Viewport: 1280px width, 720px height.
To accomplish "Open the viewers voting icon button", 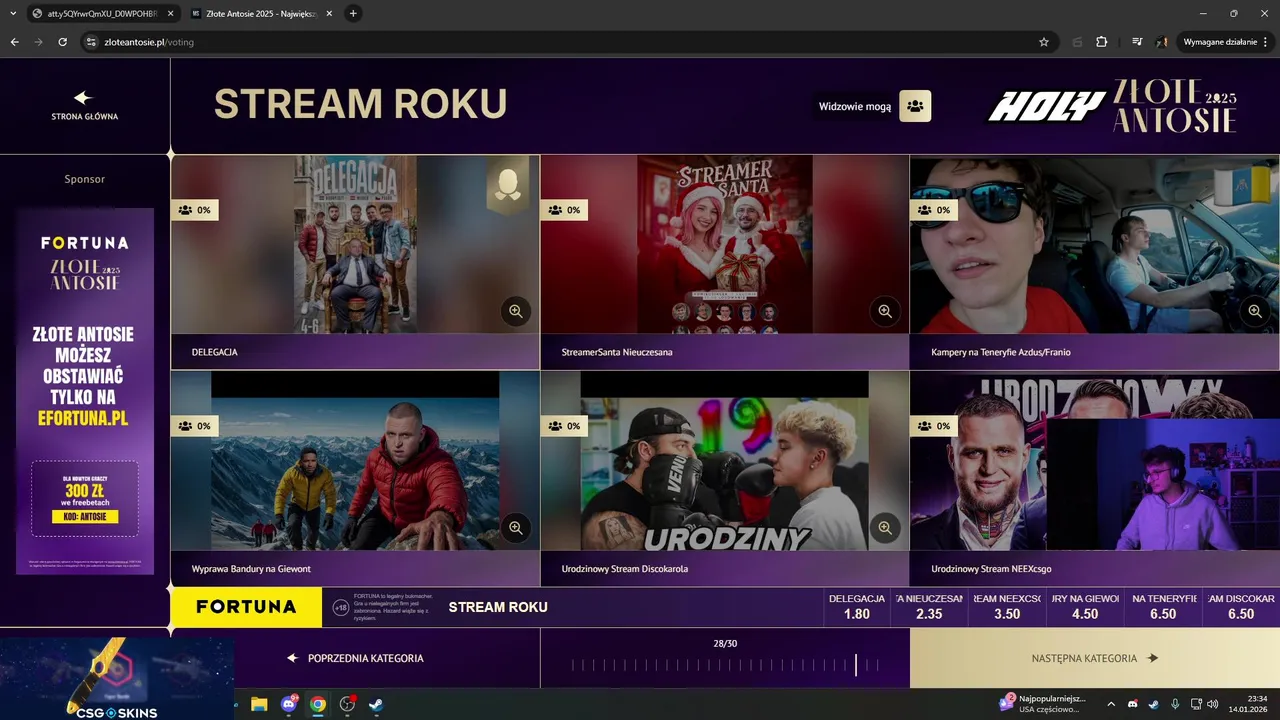I will pos(915,106).
